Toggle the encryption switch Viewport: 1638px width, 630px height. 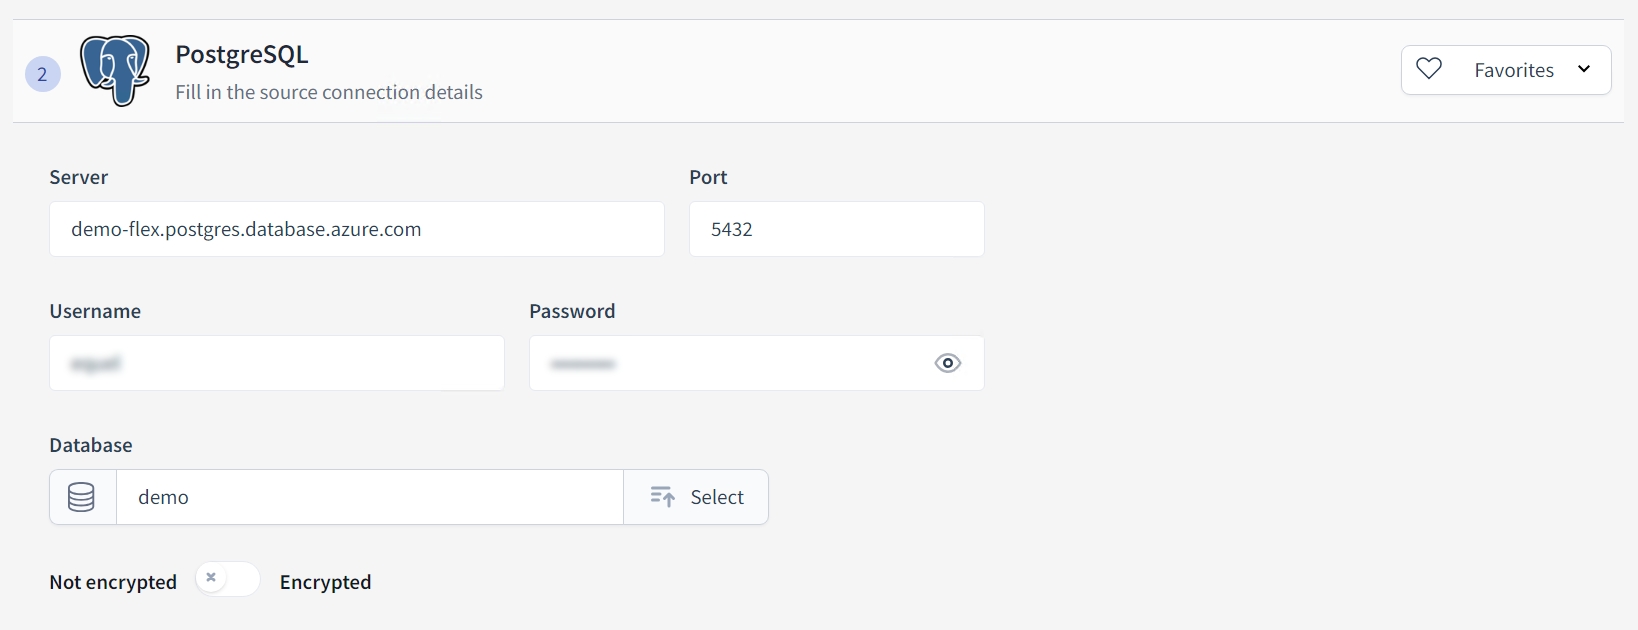227,579
